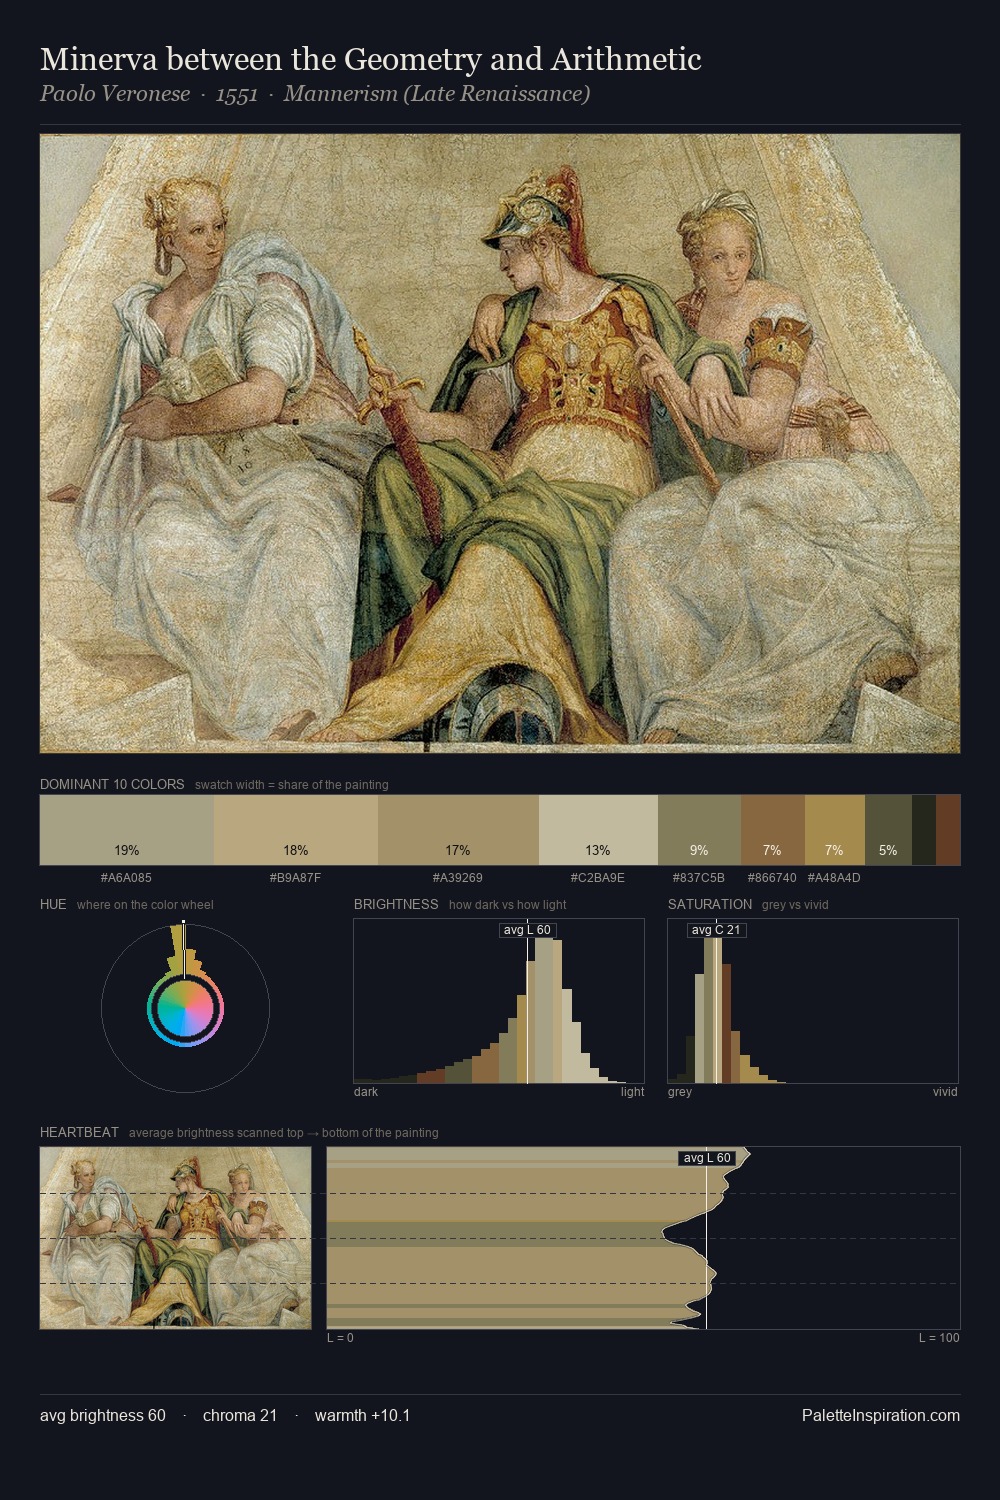
Task: Click the hex code #A39269 text
Action: pos(458,878)
